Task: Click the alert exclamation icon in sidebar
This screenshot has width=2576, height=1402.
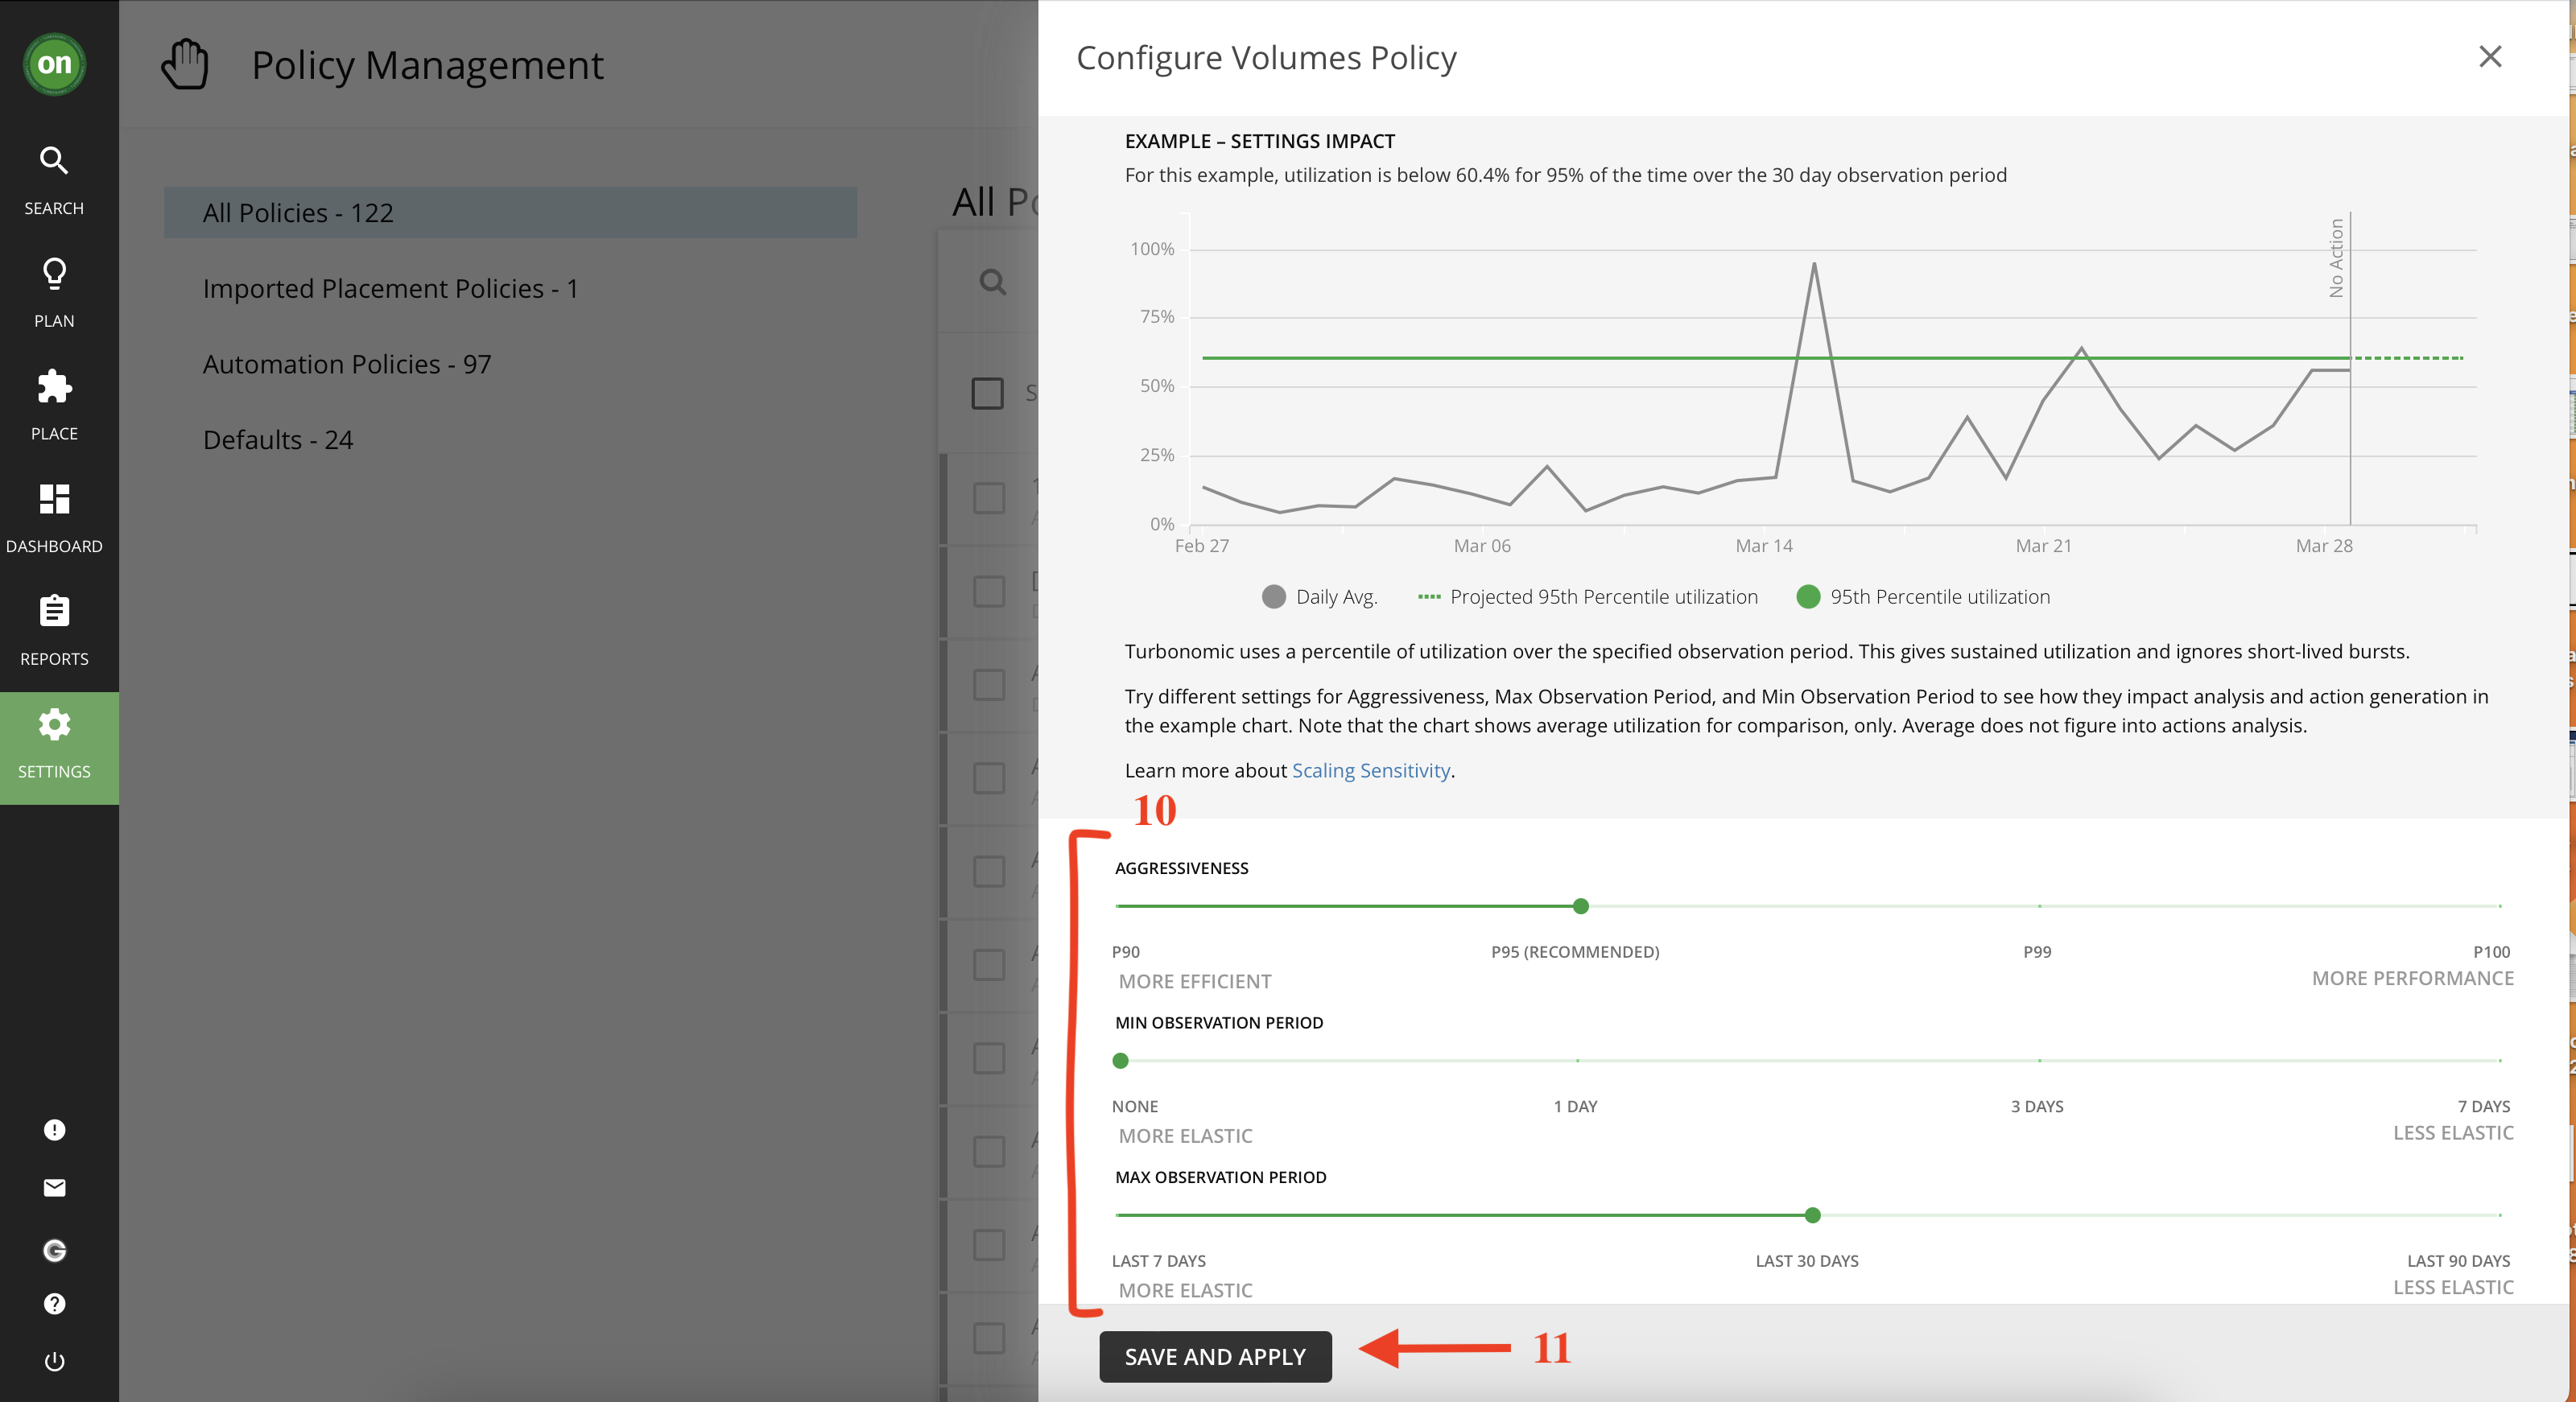Action: click(x=54, y=1130)
